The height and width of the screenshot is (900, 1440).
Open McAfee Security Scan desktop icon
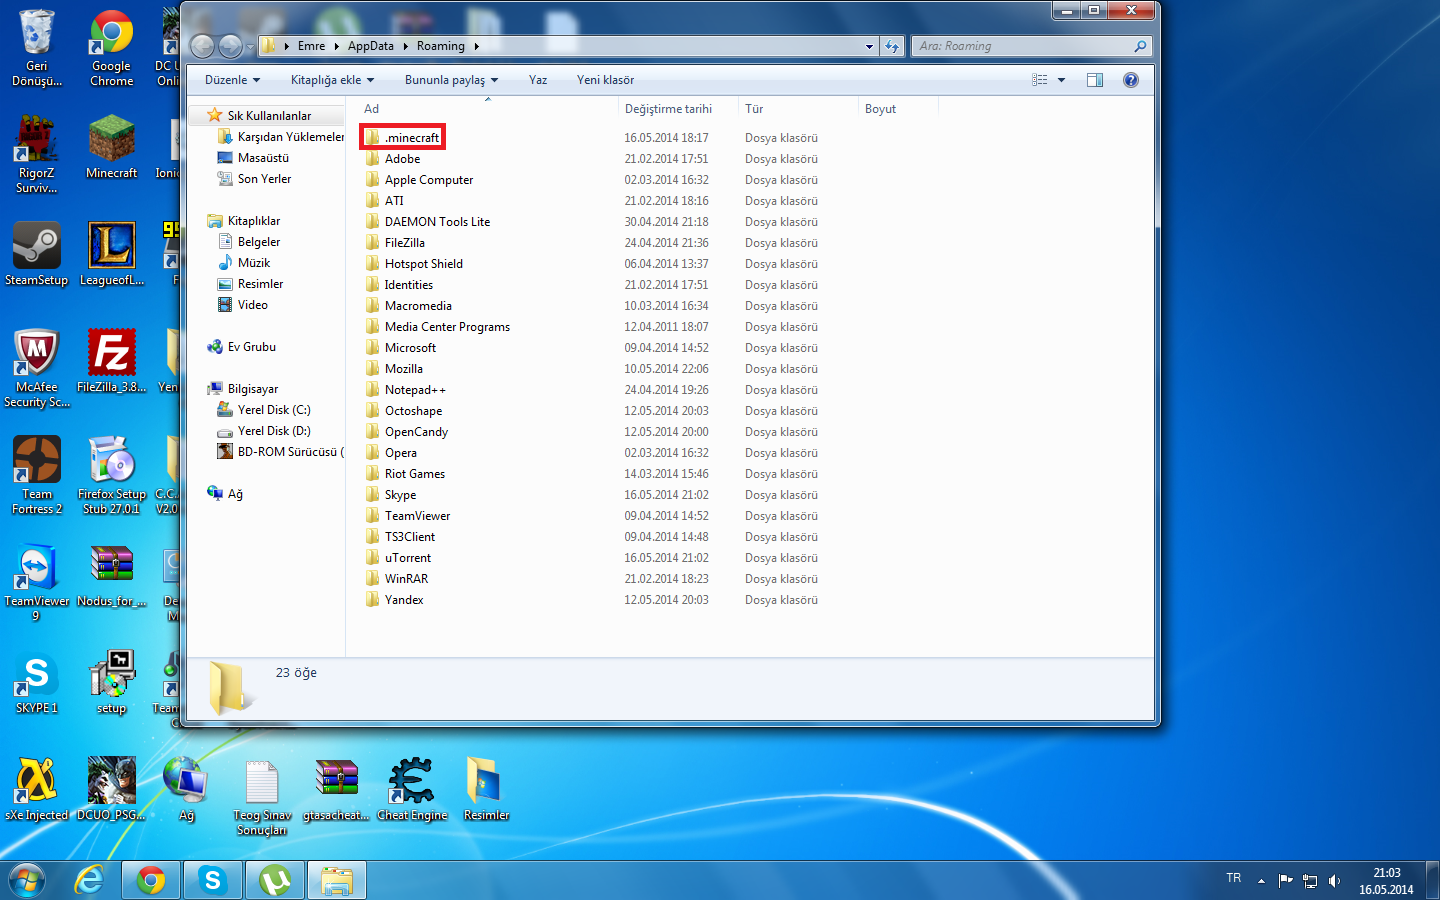(x=37, y=368)
